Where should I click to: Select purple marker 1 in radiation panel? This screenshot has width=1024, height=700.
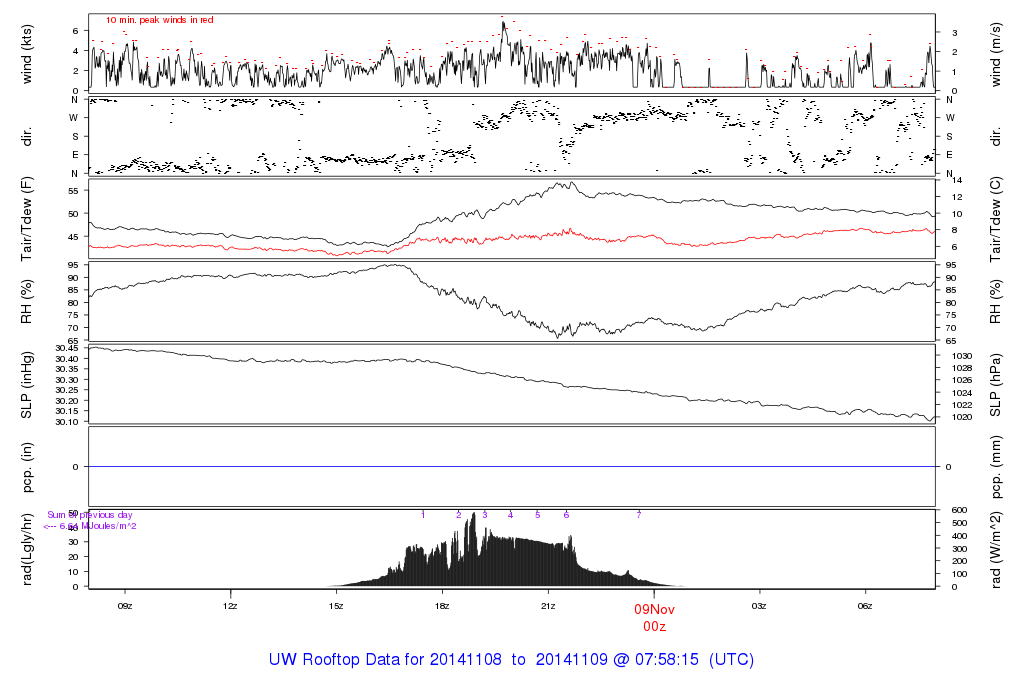click(x=423, y=515)
